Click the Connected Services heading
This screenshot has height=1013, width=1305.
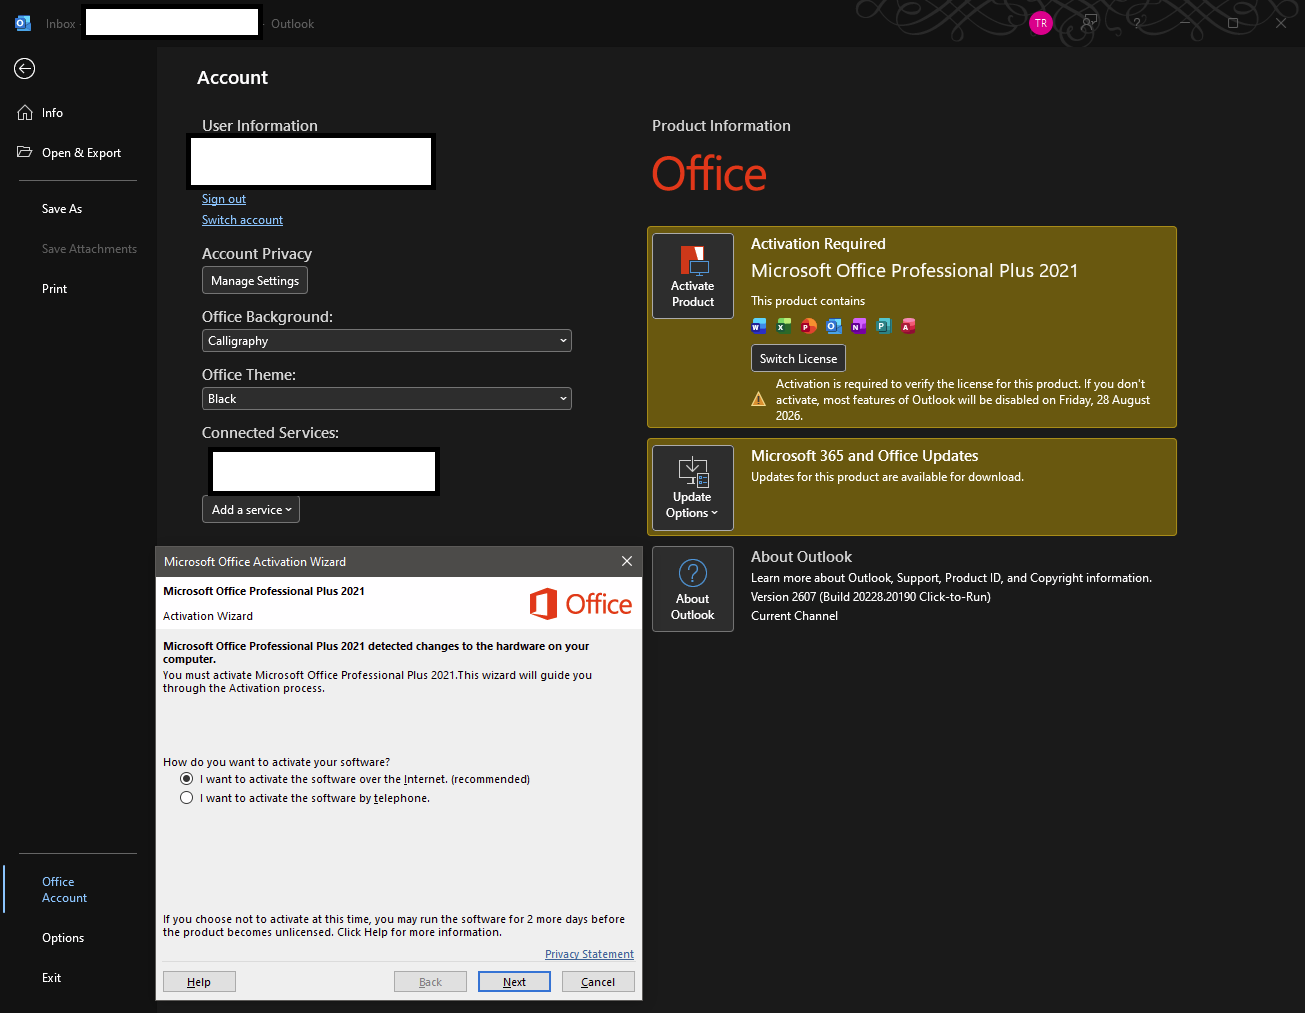(270, 433)
